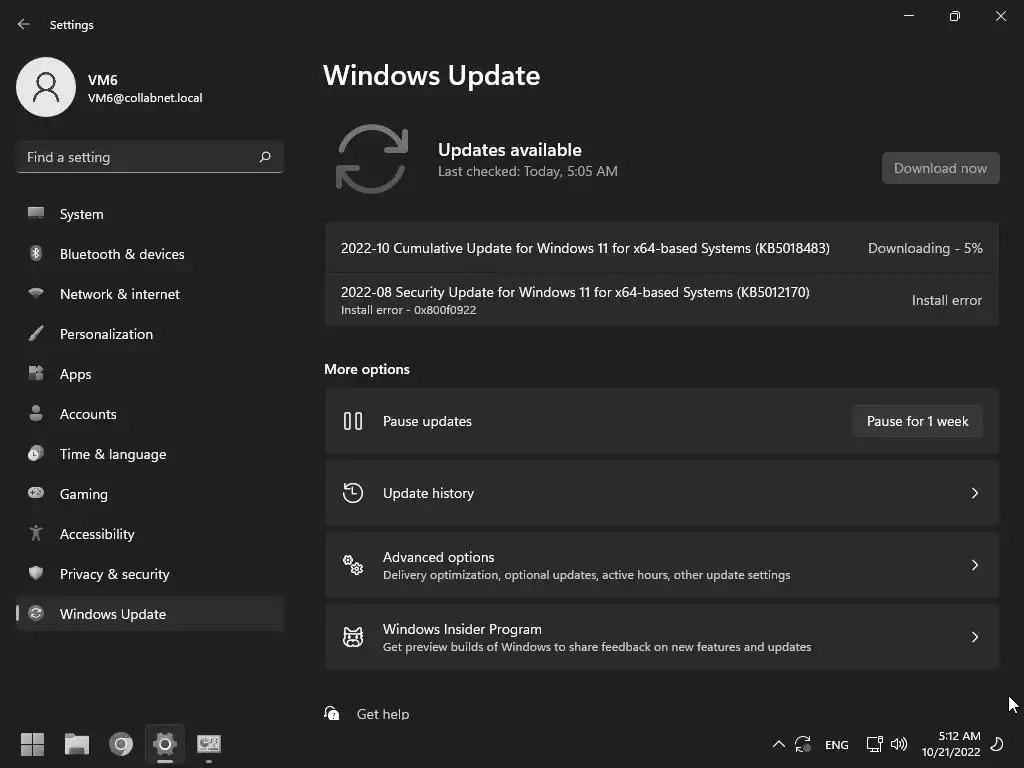Click the VM6@collabnet.local account name
This screenshot has width=1024, height=768.
point(145,98)
